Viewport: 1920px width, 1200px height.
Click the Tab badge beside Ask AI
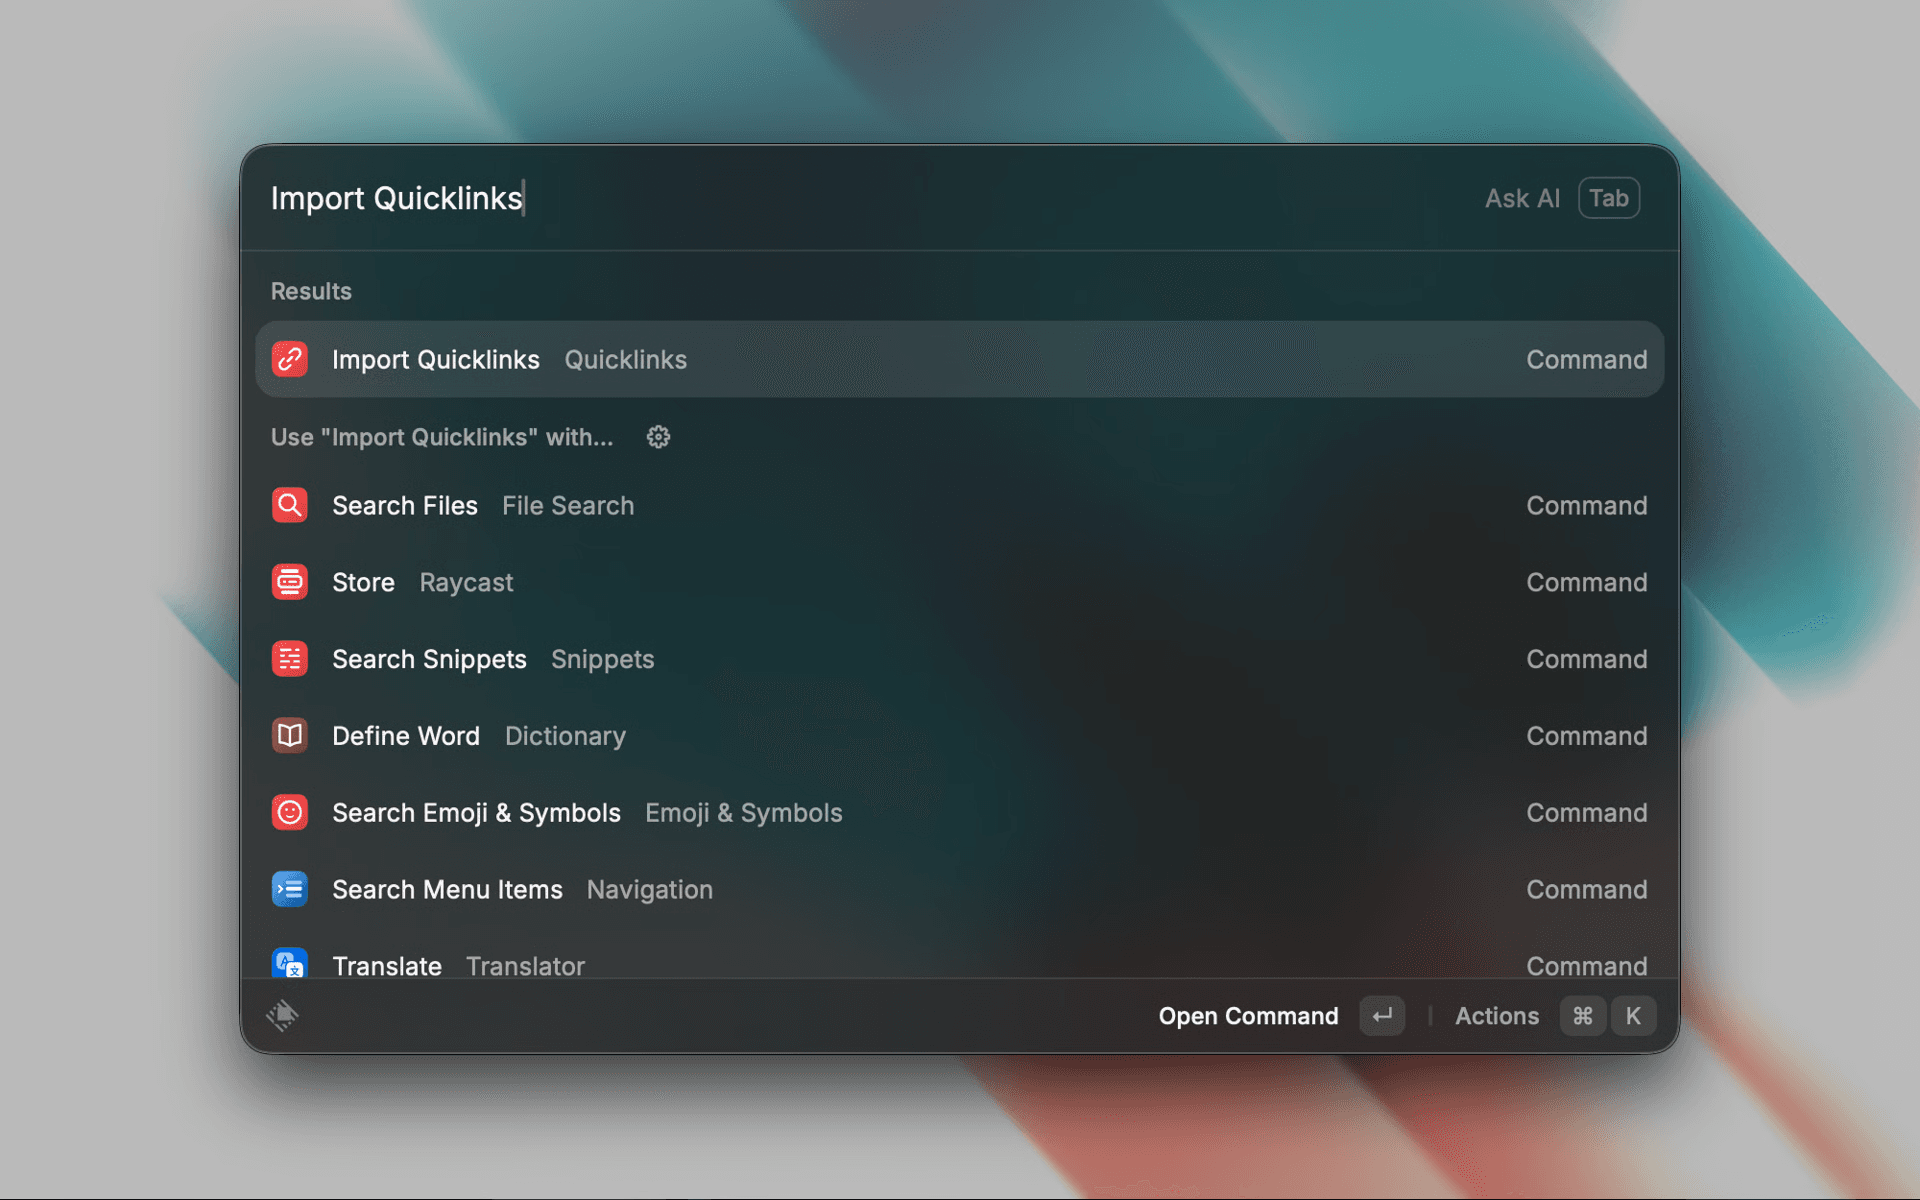1608,198
